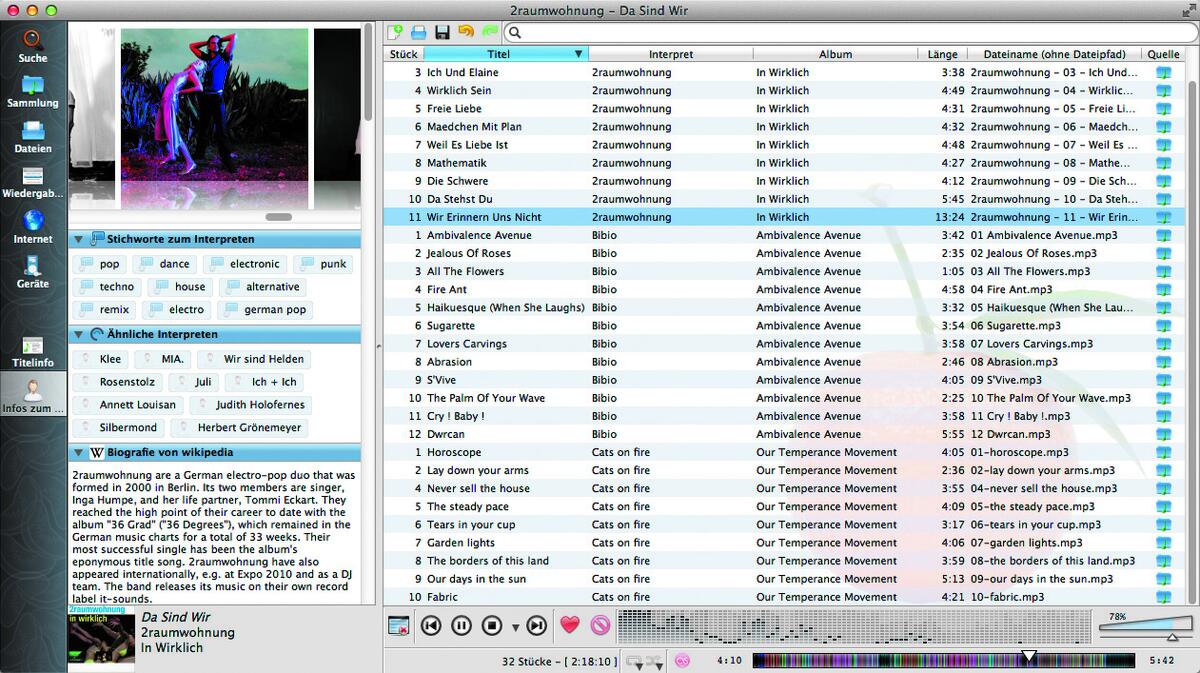Open the dropdown arrow next to the stop button
Viewport: 1200px width, 673px height.
coord(515,628)
